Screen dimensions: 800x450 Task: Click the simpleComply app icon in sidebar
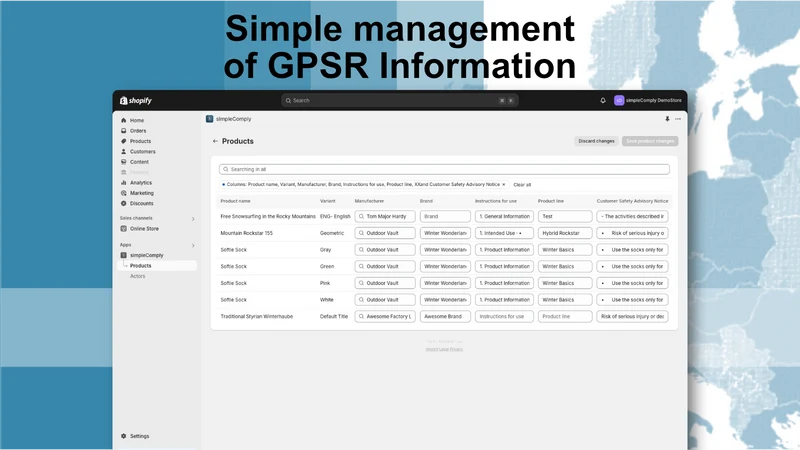pos(123,255)
